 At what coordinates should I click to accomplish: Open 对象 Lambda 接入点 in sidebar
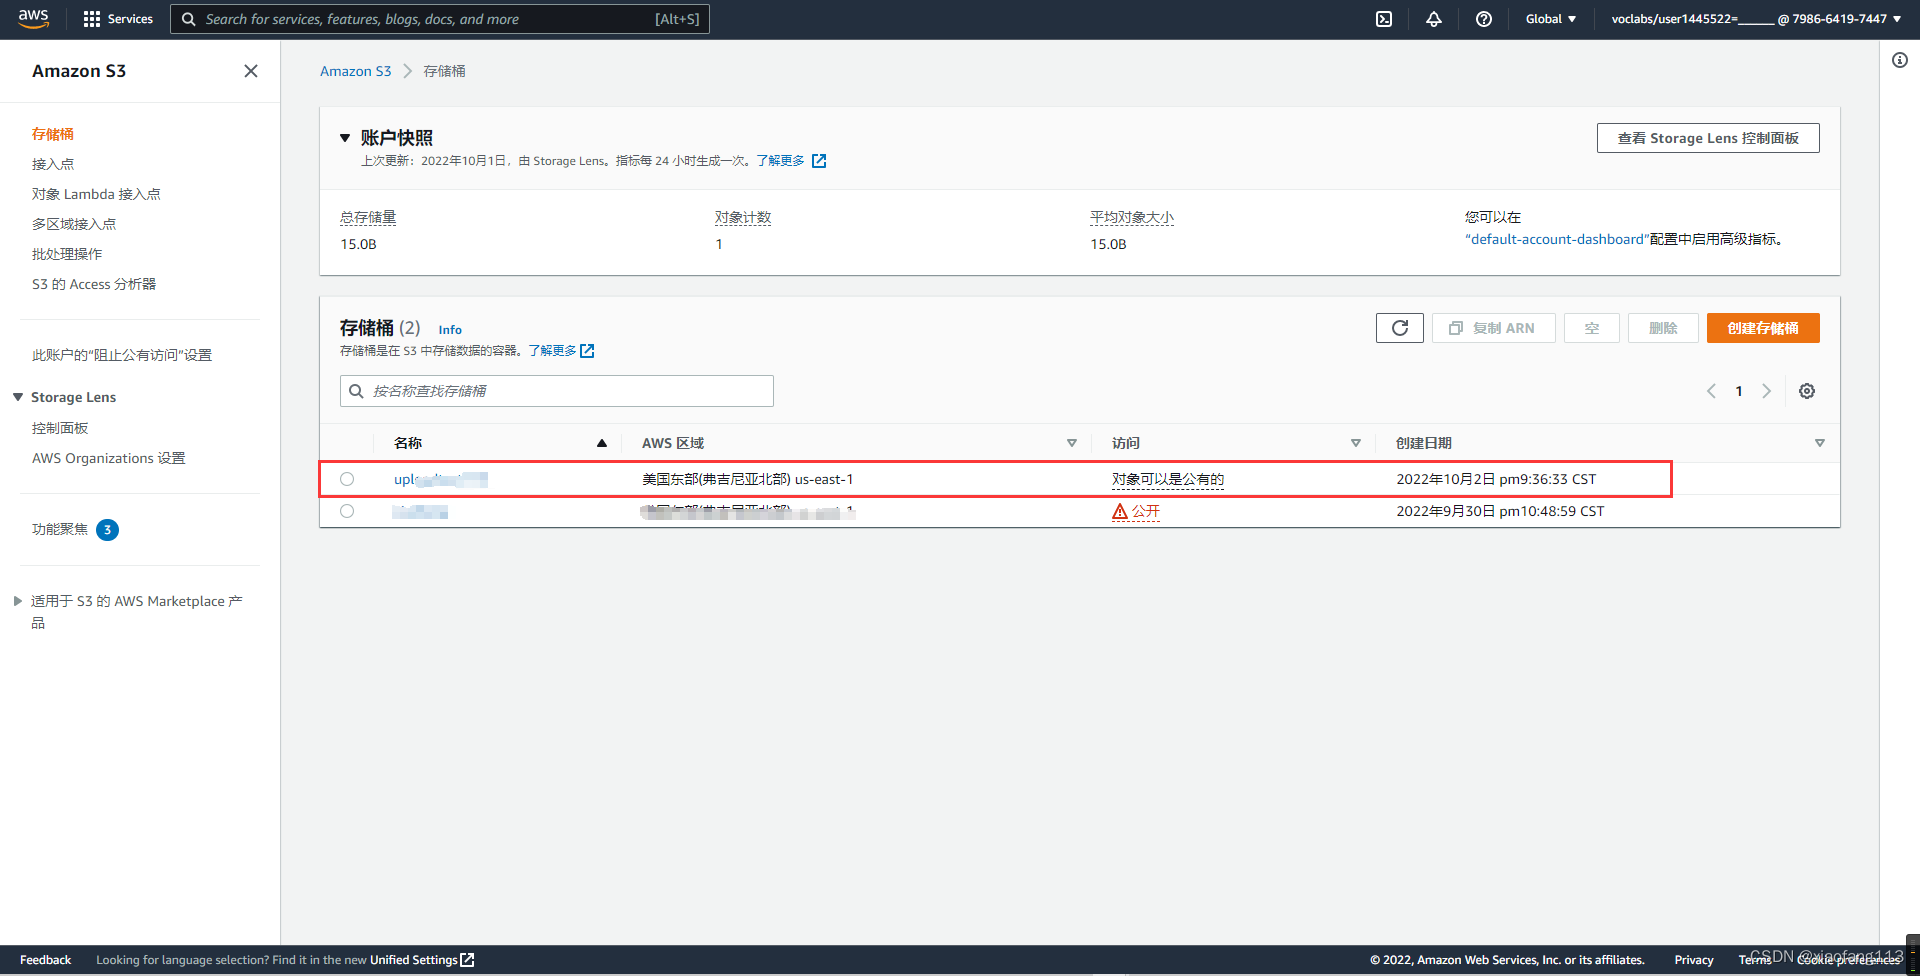click(96, 194)
